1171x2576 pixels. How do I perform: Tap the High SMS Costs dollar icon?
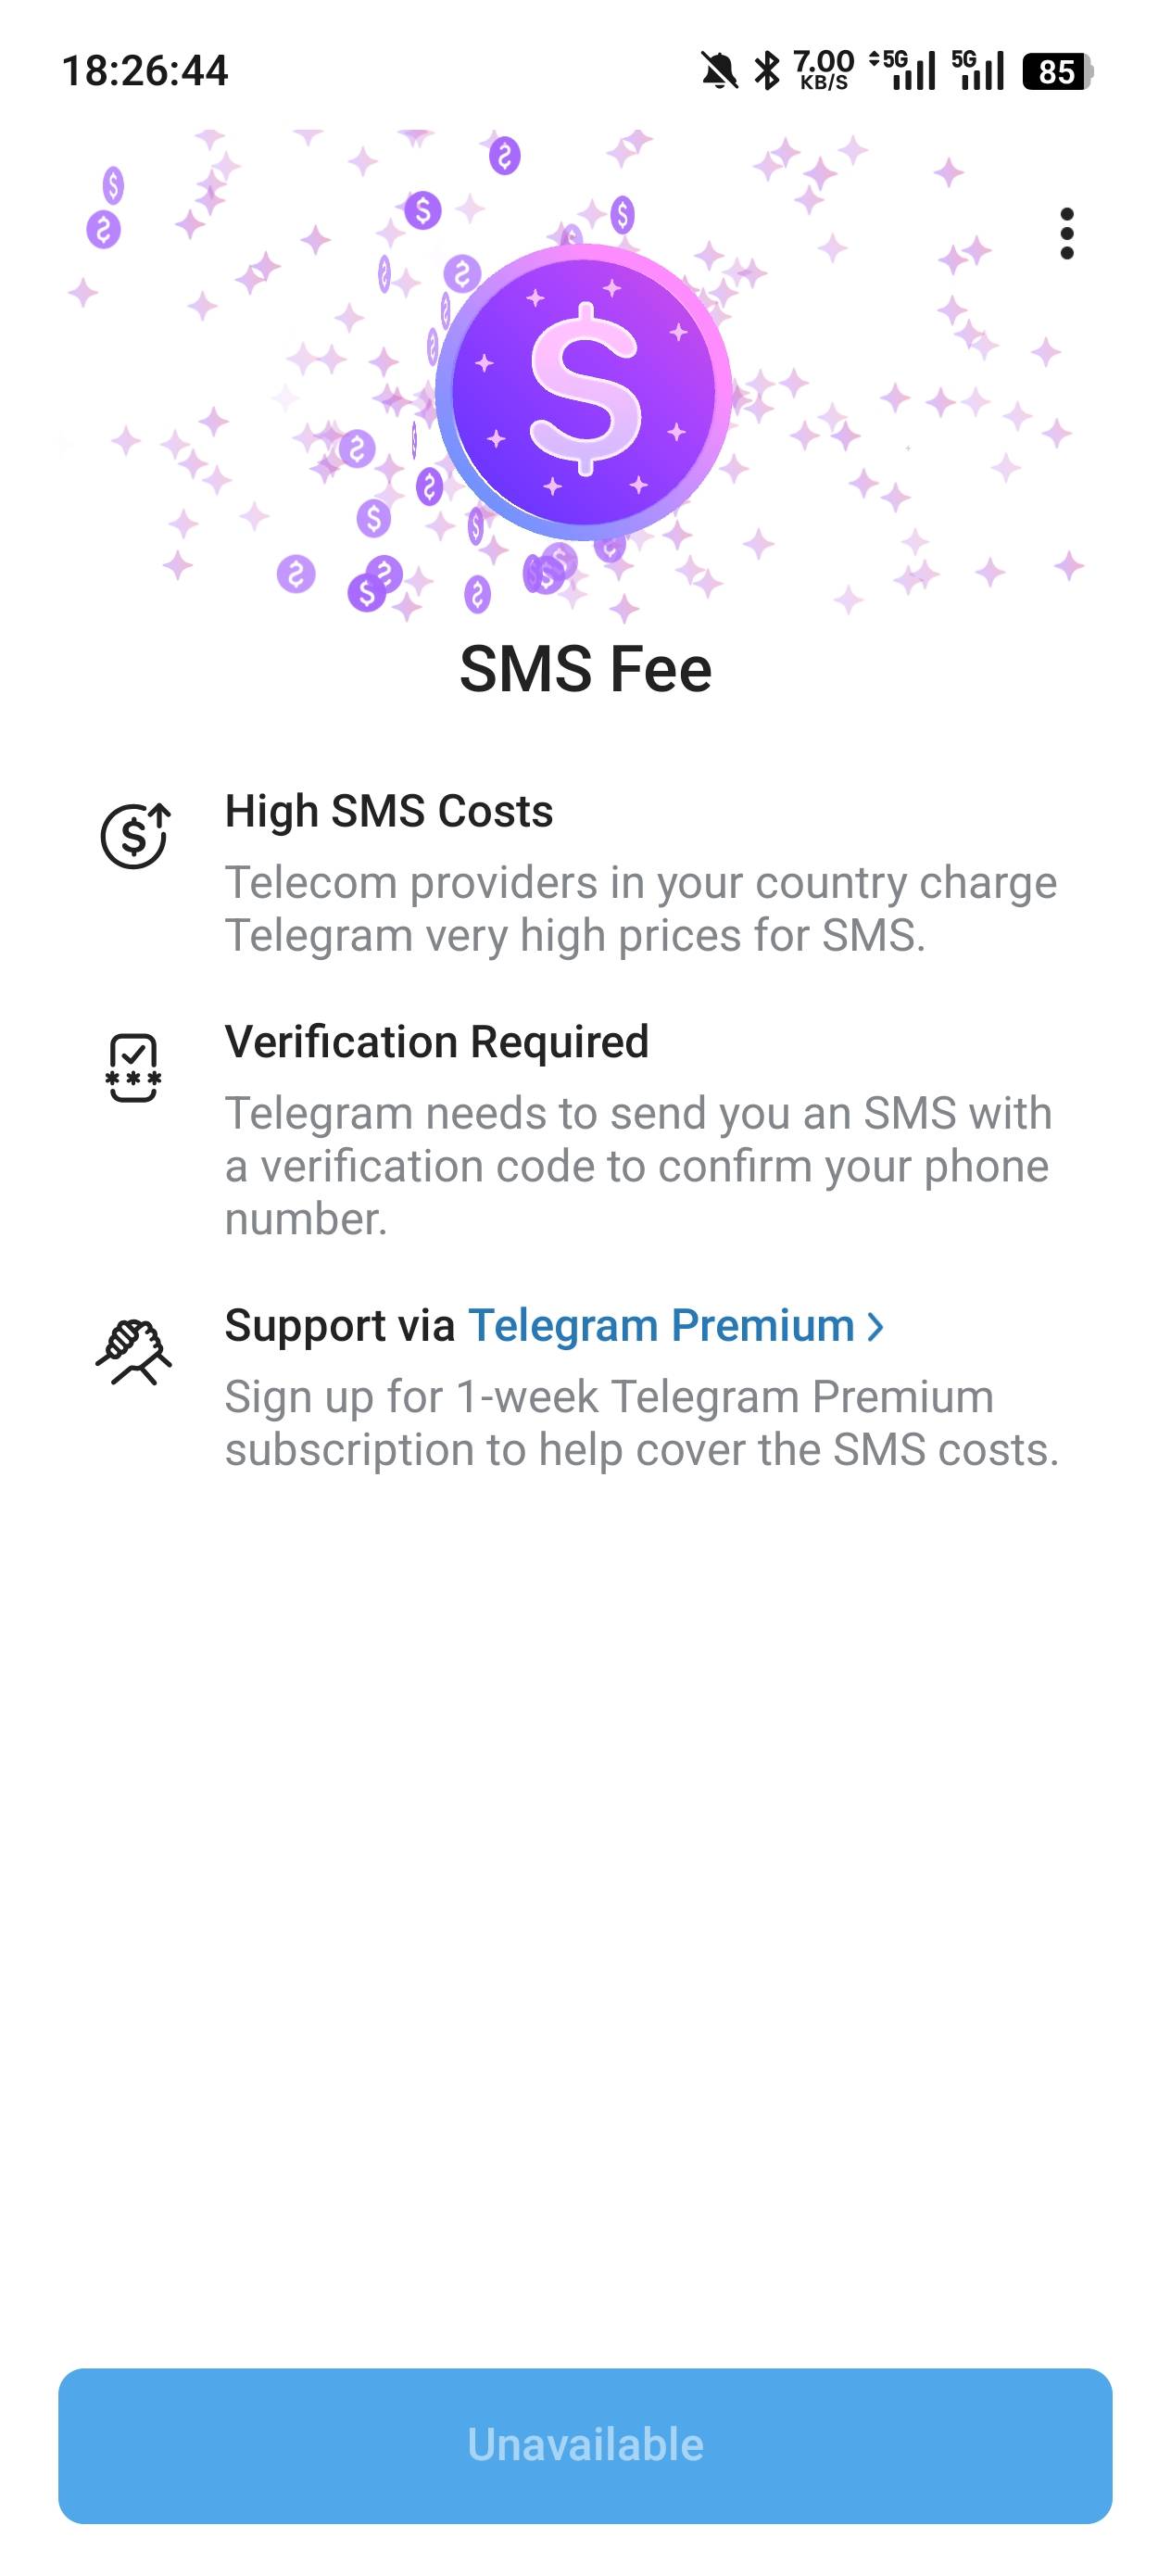135,836
